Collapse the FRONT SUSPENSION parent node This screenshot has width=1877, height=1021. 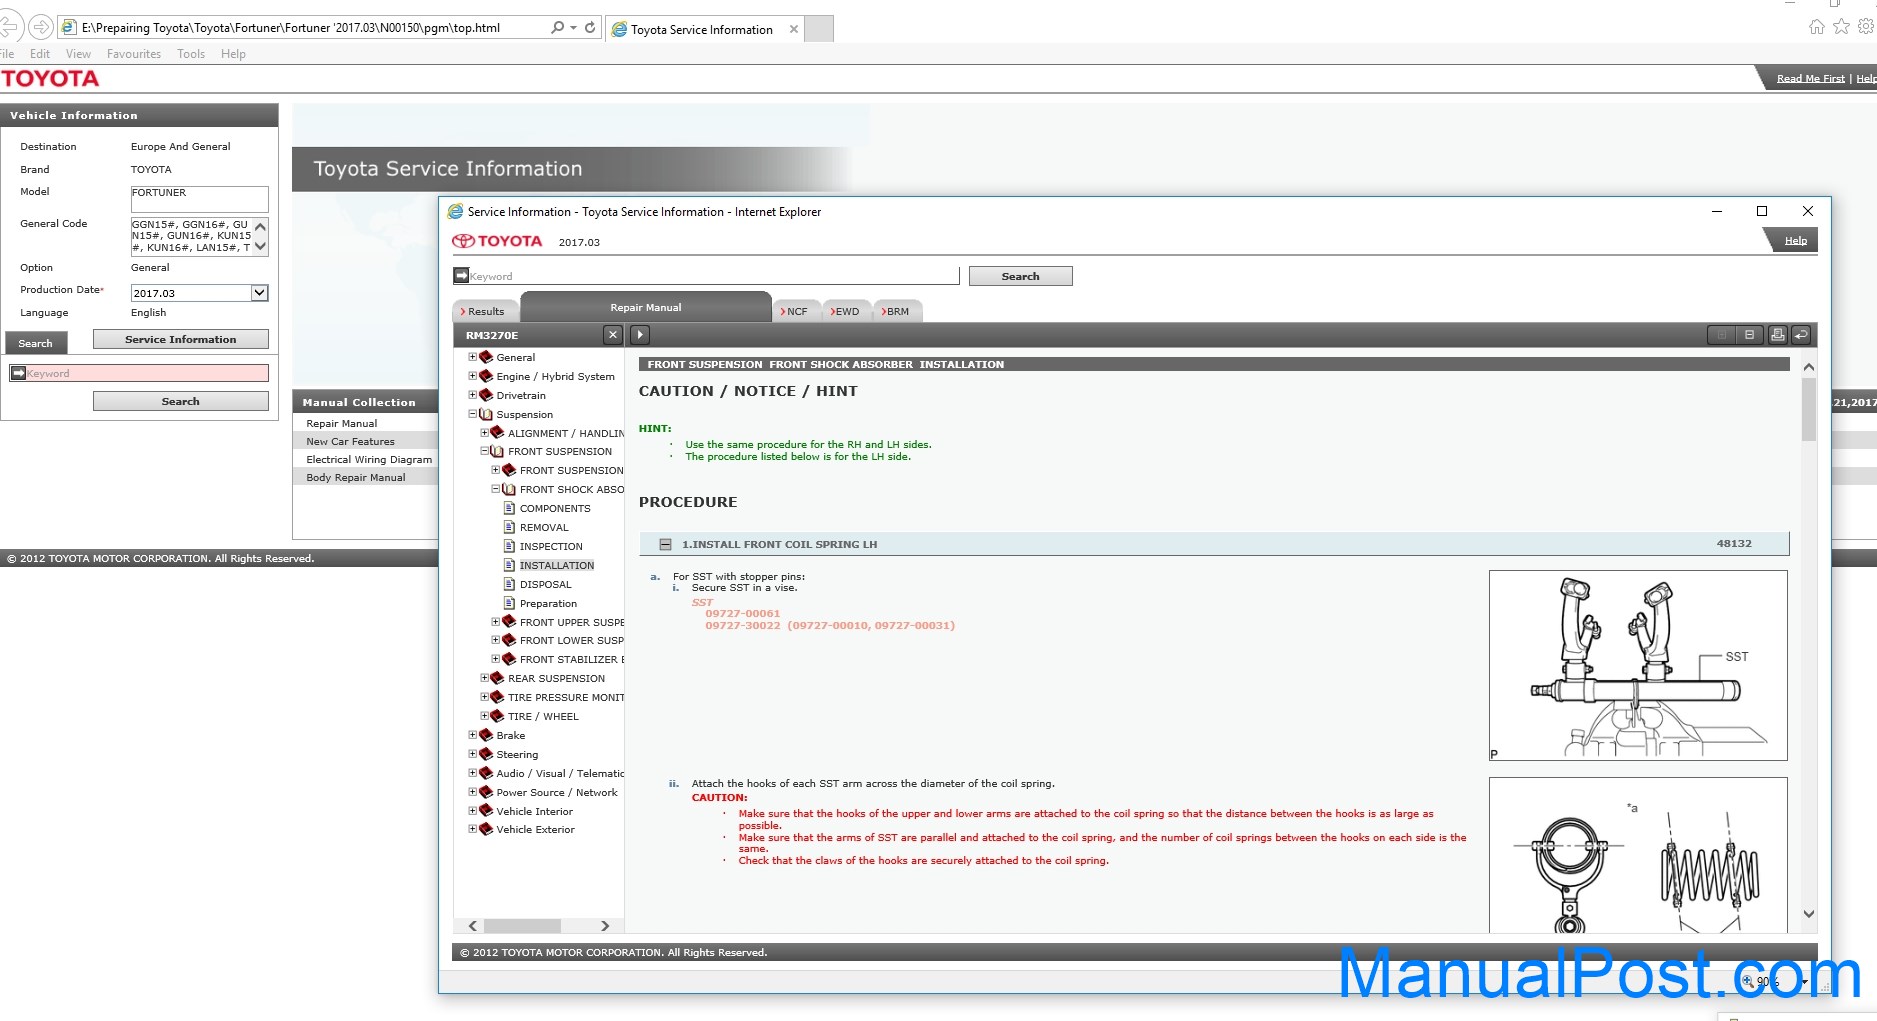(x=485, y=451)
